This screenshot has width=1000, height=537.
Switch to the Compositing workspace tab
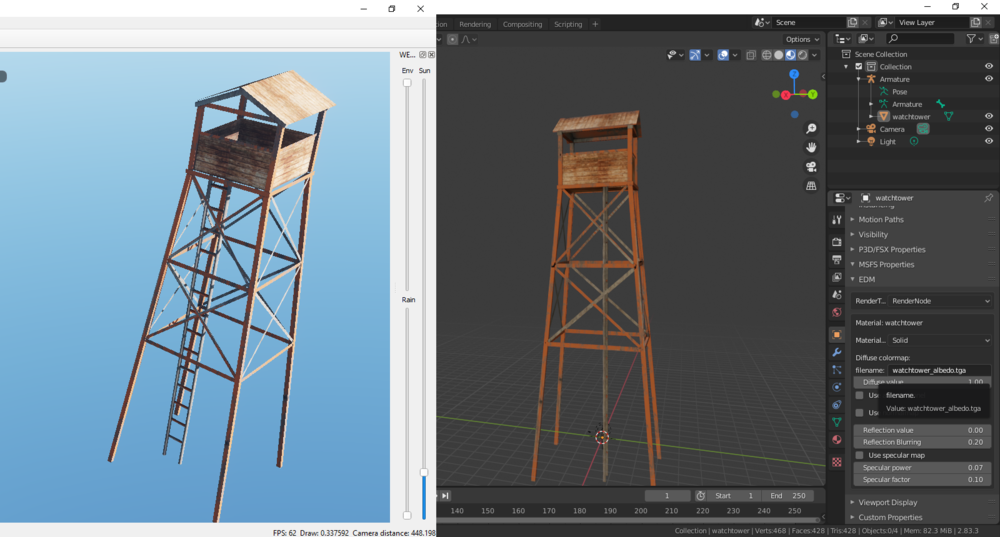[x=522, y=24]
